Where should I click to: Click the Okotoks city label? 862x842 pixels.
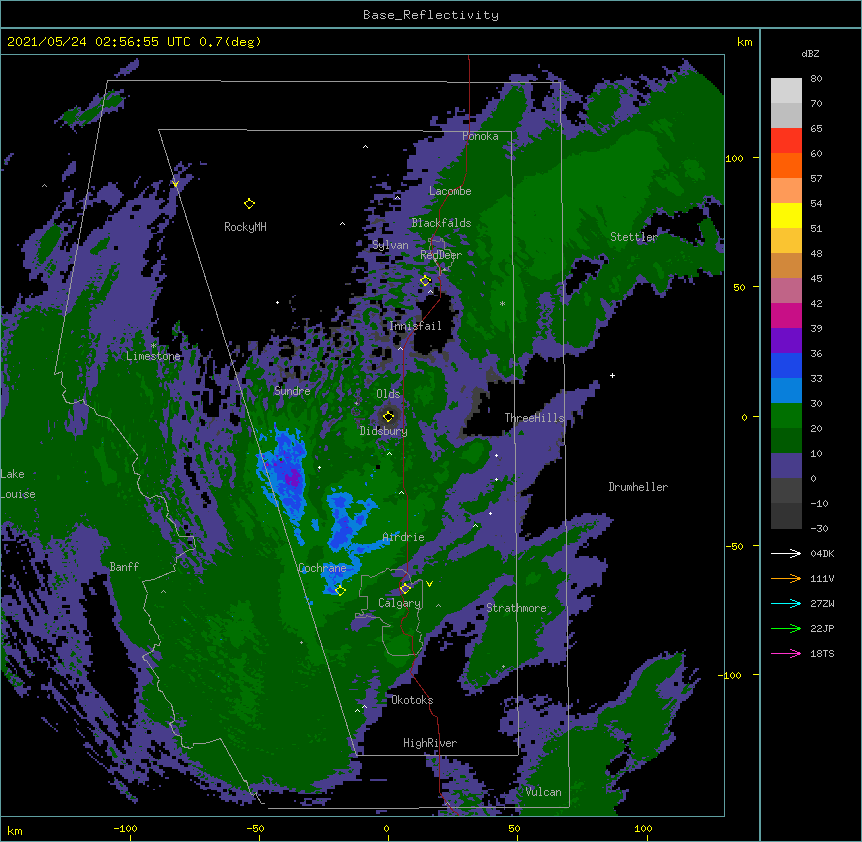412,700
